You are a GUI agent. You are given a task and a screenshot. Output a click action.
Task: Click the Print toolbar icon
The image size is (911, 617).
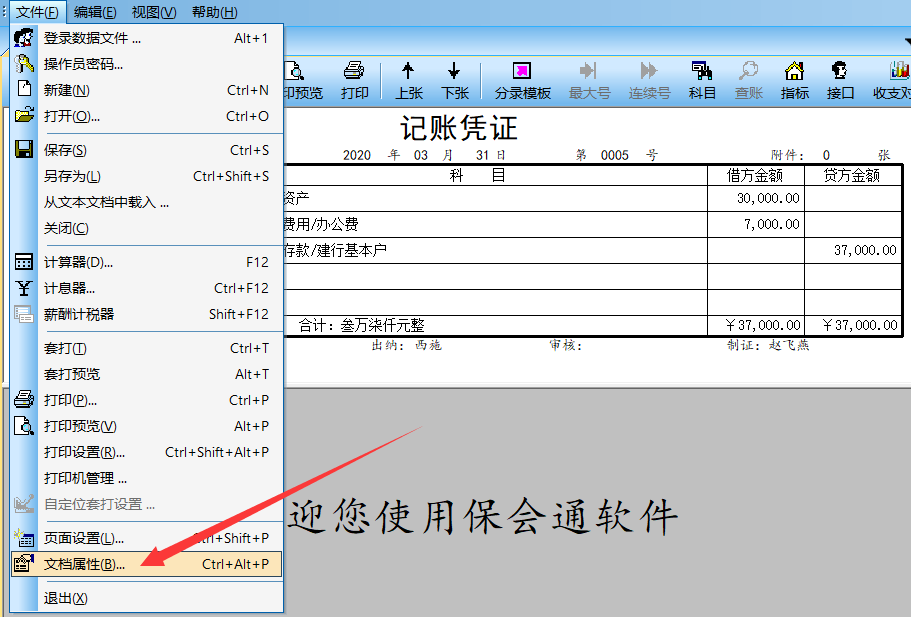click(354, 80)
